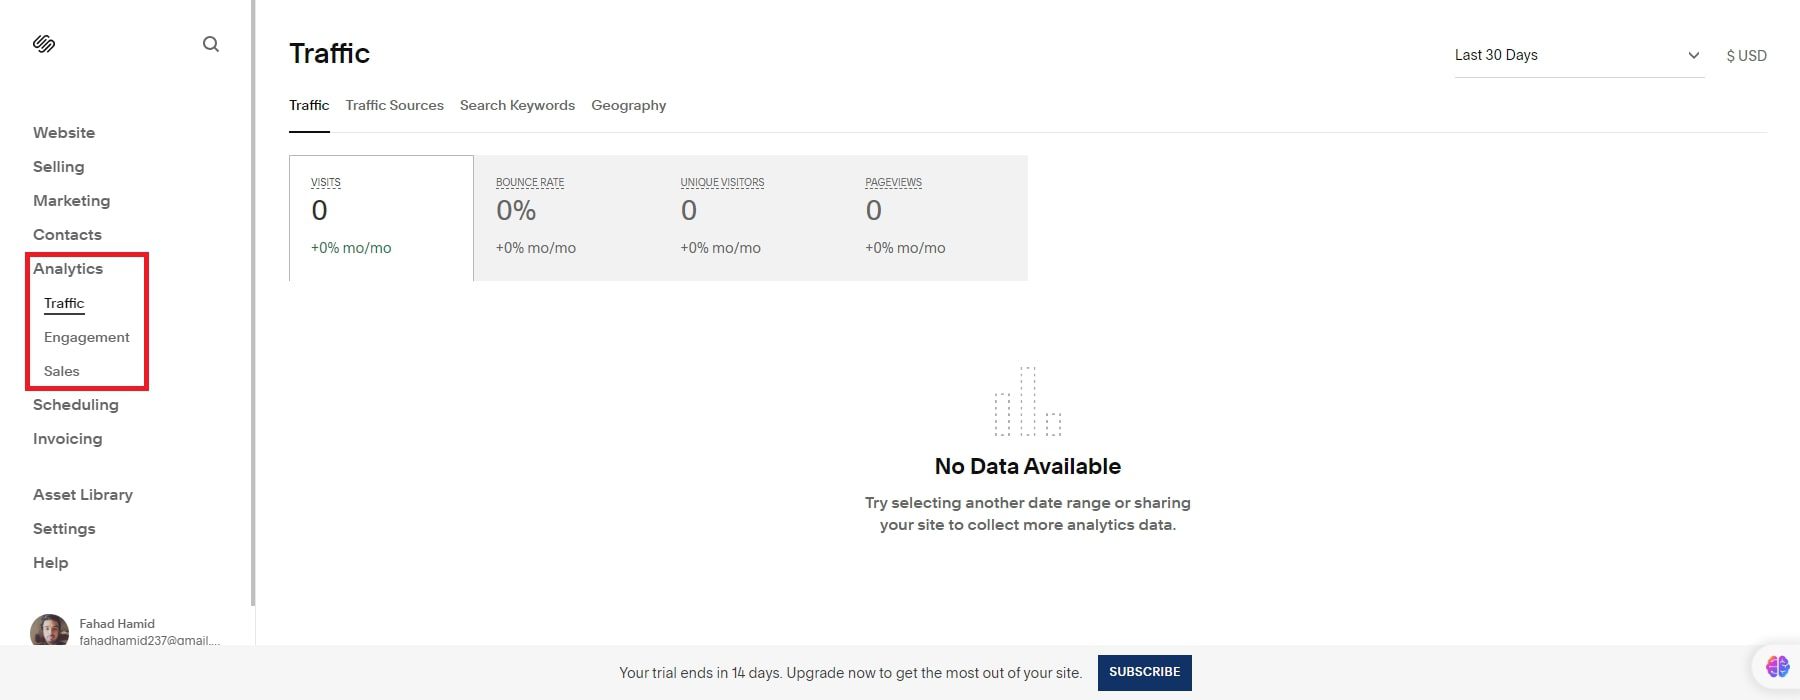The width and height of the screenshot is (1800, 700).
Task: Open the Marketing menu item
Action: pyautogui.click(x=71, y=201)
